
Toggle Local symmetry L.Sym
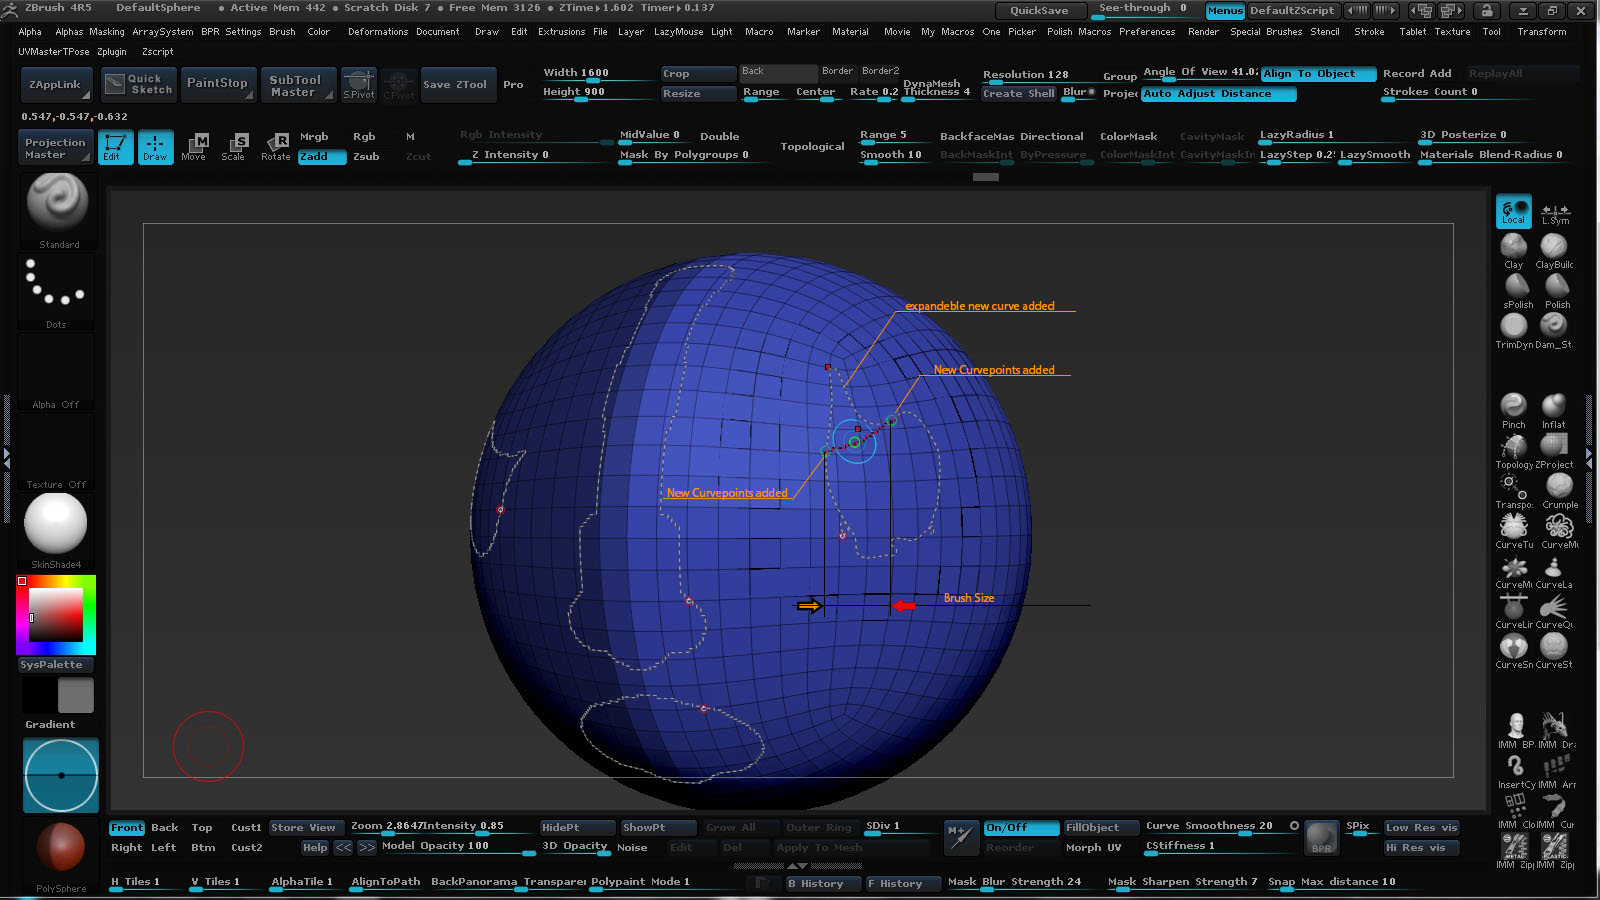pyautogui.click(x=1554, y=212)
